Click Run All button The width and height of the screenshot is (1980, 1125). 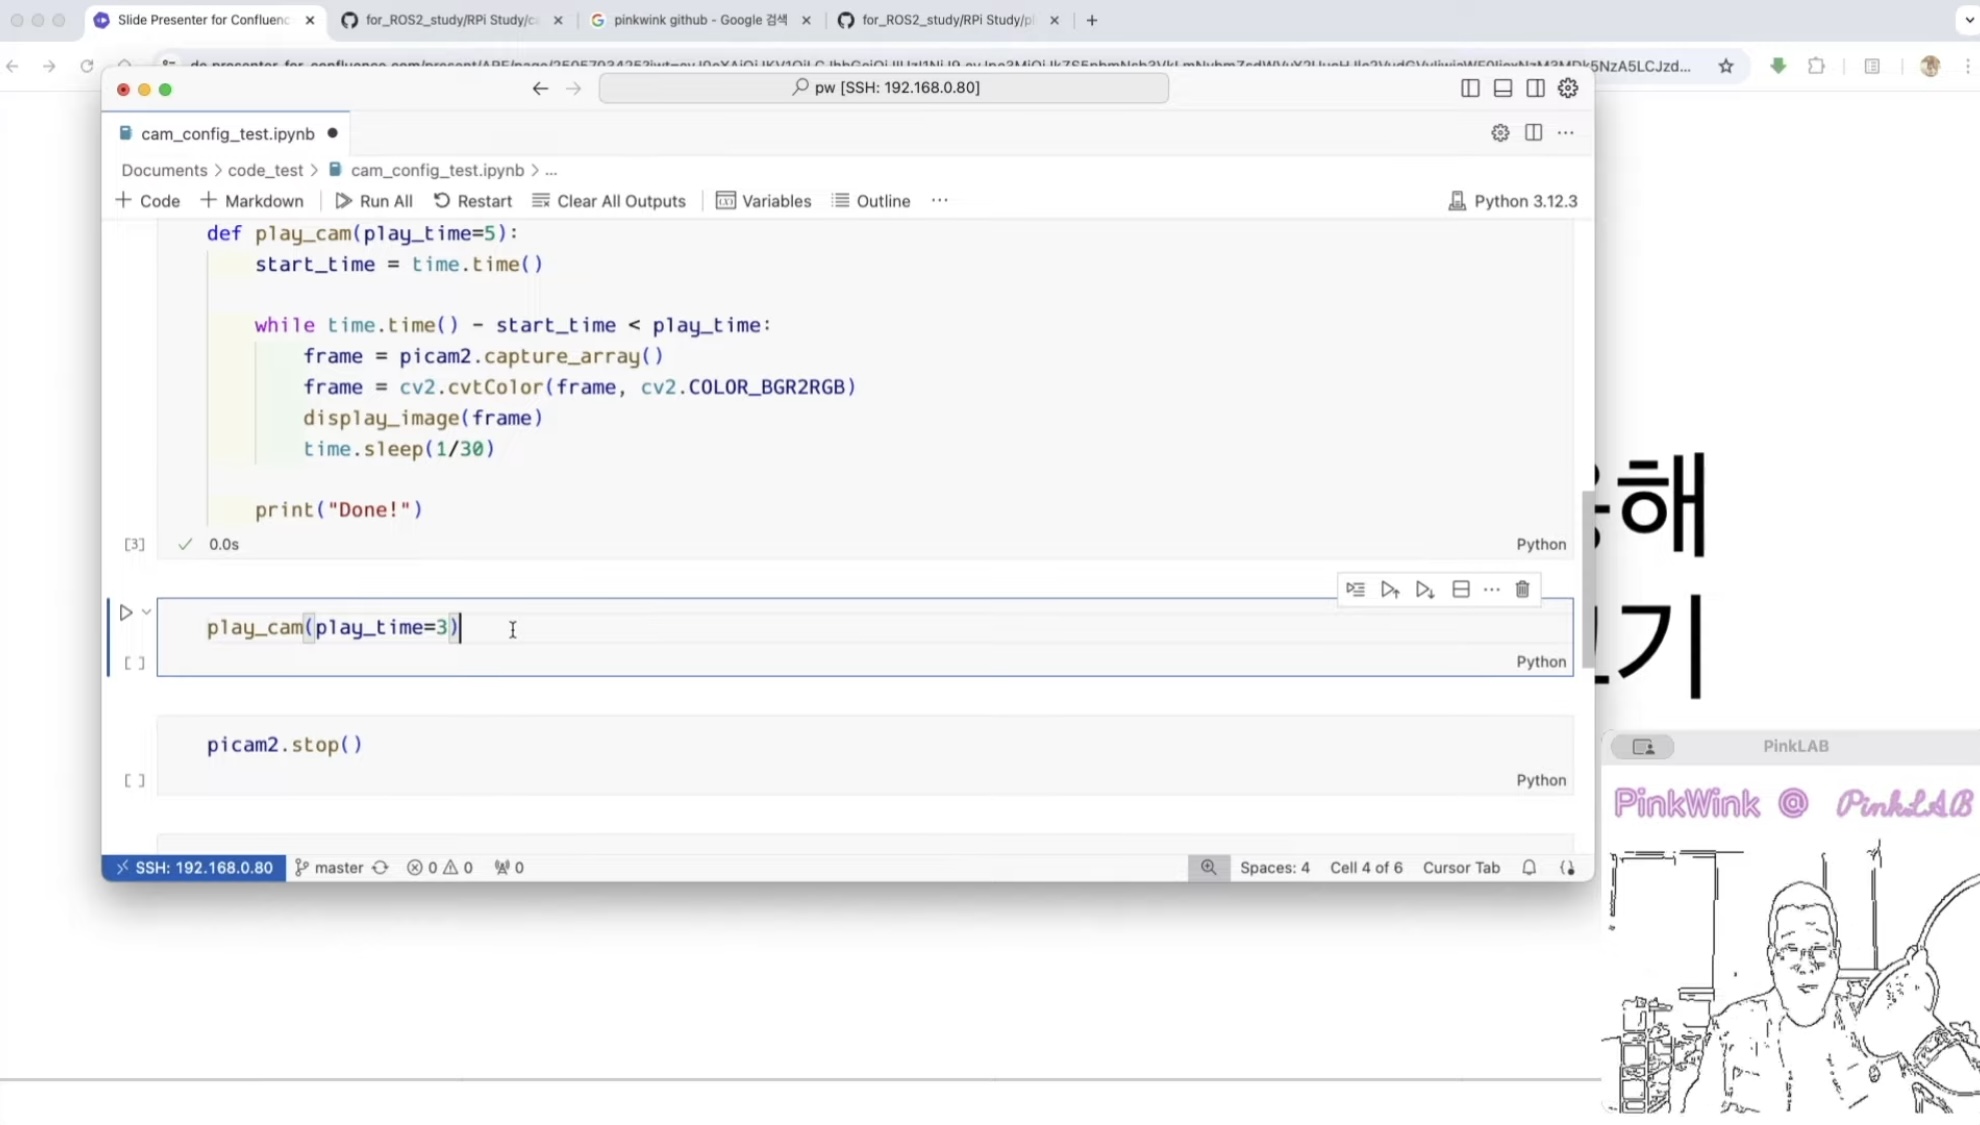coord(374,201)
